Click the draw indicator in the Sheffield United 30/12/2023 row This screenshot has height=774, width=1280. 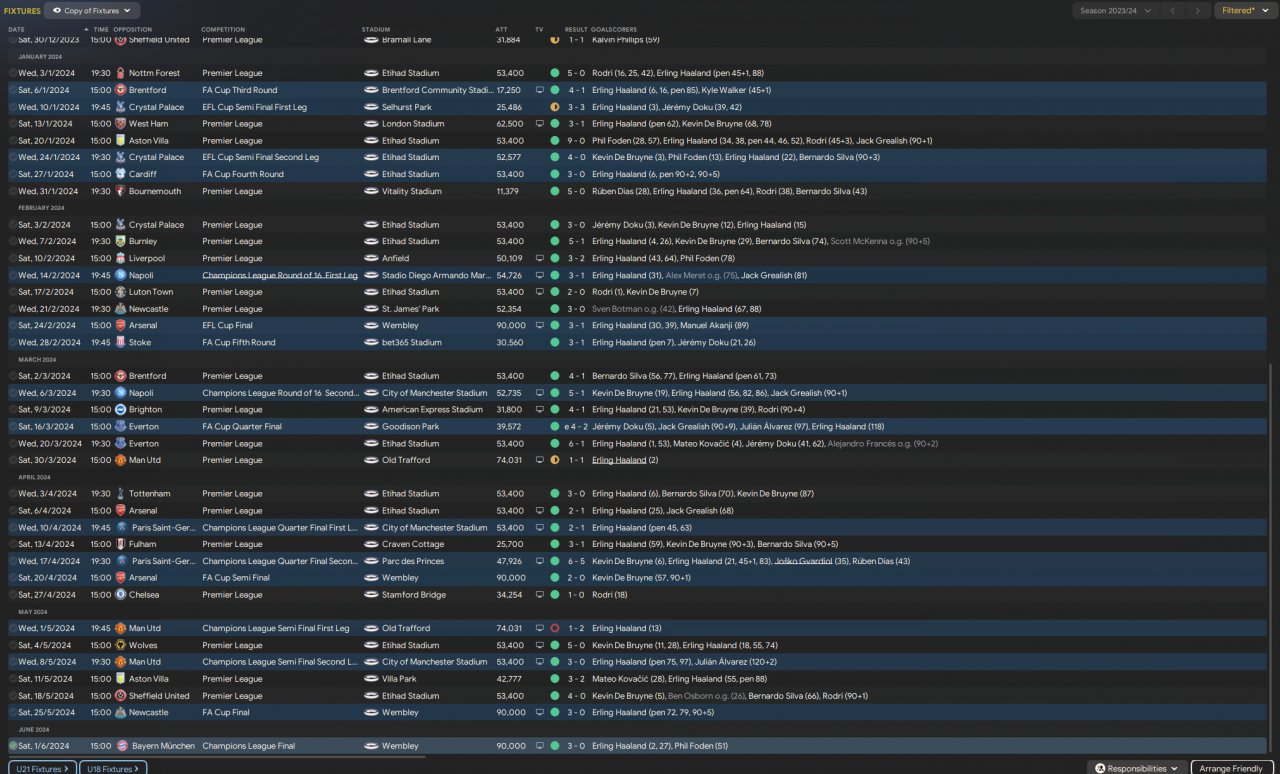click(x=555, y=40)
